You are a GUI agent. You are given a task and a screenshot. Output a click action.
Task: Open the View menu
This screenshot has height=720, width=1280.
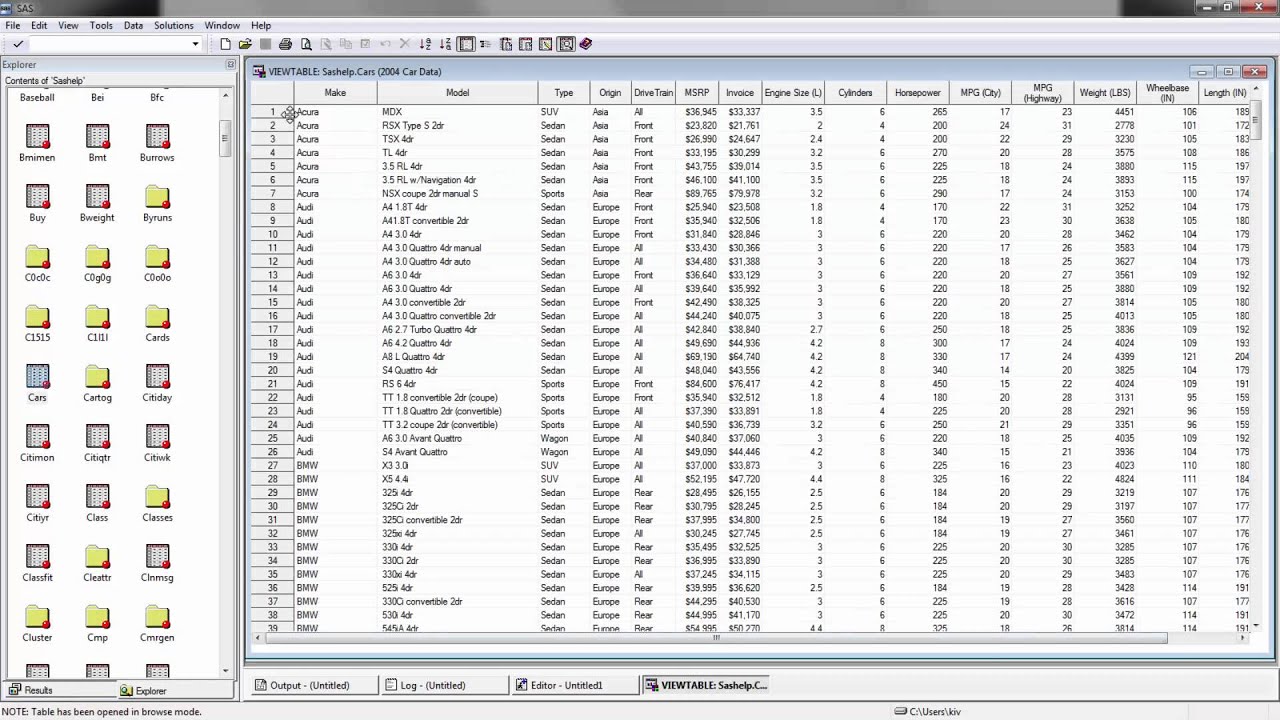tap(68, 25)
